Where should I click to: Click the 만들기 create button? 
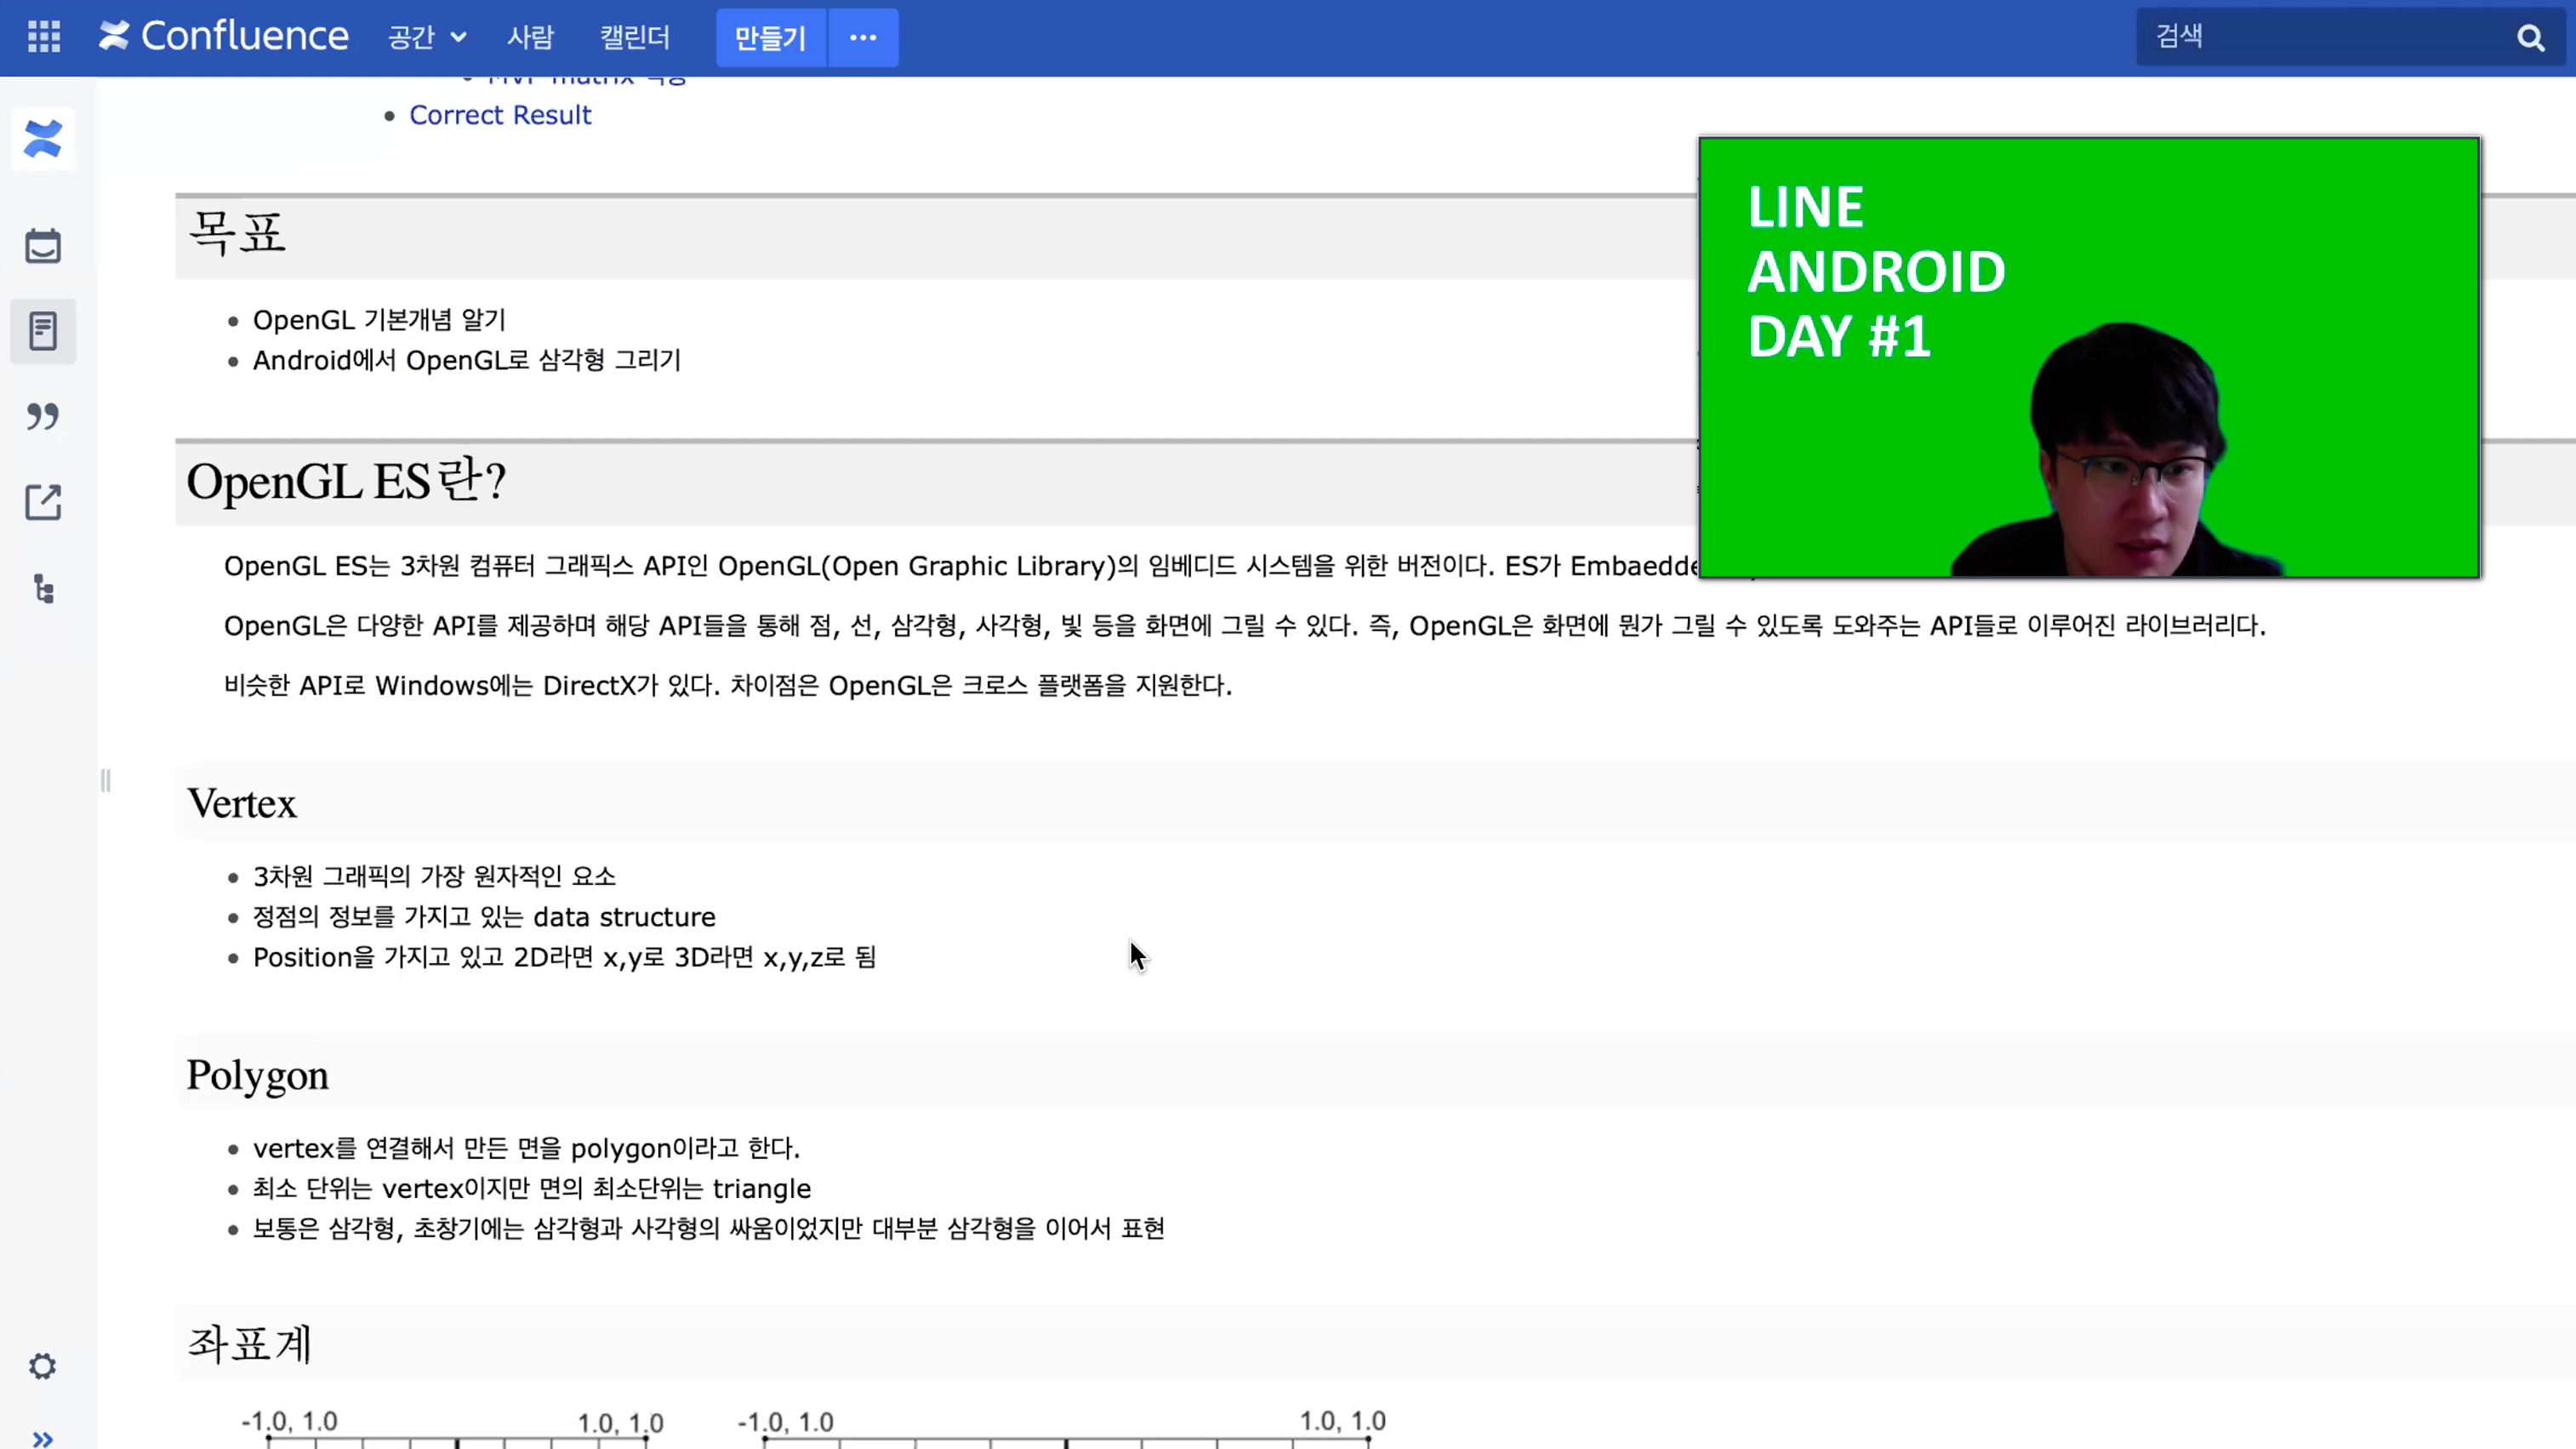pos(770,38)
